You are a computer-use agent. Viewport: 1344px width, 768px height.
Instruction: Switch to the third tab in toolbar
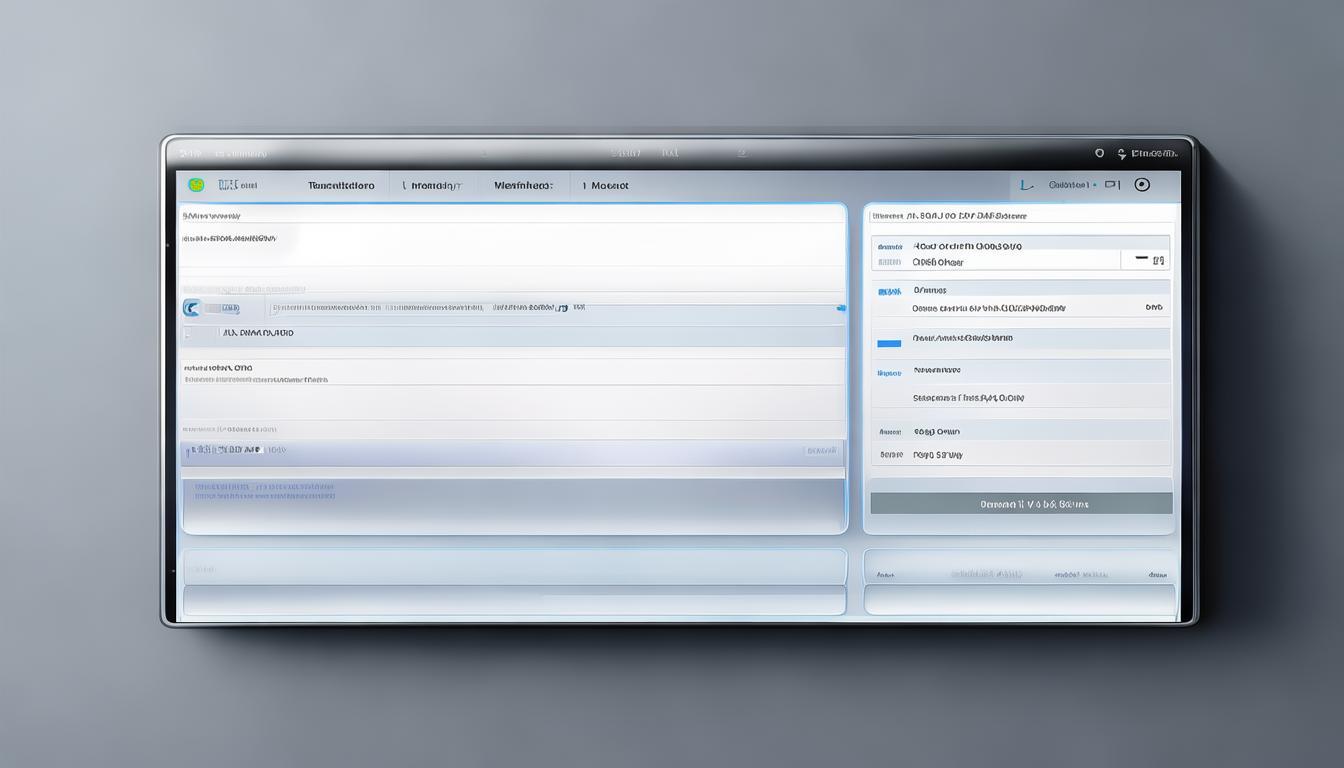[523, 186]
